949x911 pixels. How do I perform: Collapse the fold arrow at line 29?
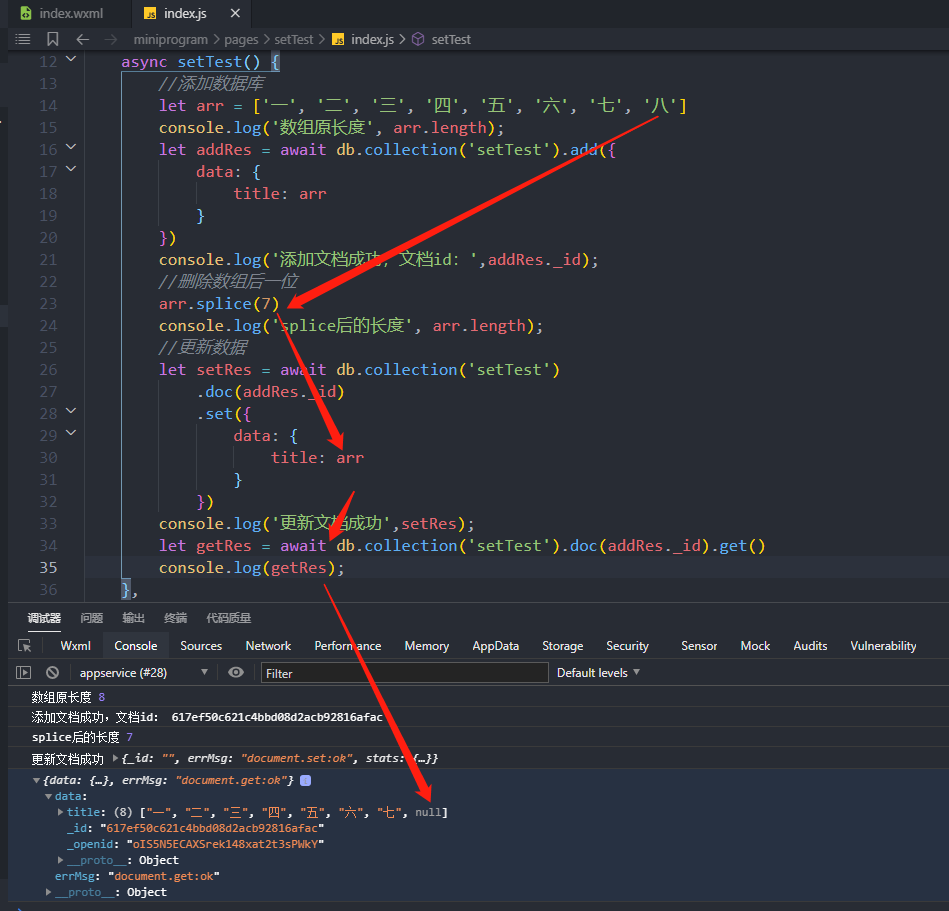(x=71, y=432)
